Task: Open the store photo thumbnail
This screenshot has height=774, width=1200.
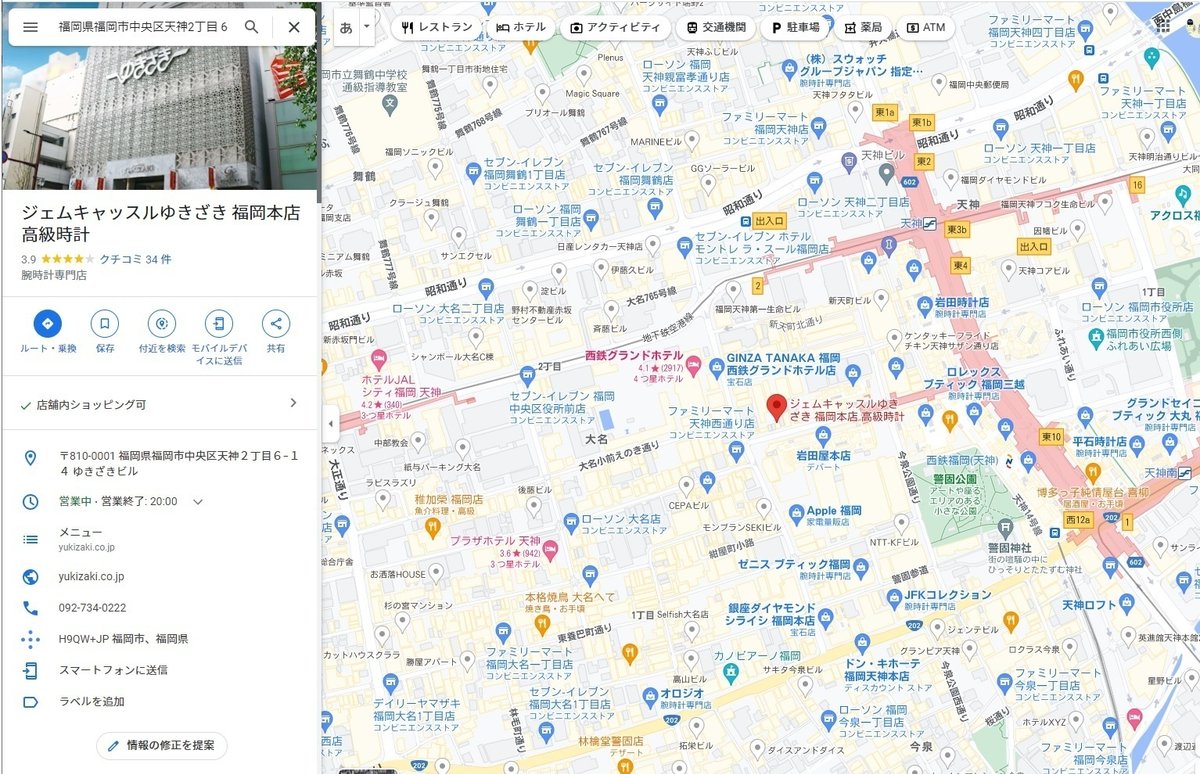Action: (x=160, y=118)
